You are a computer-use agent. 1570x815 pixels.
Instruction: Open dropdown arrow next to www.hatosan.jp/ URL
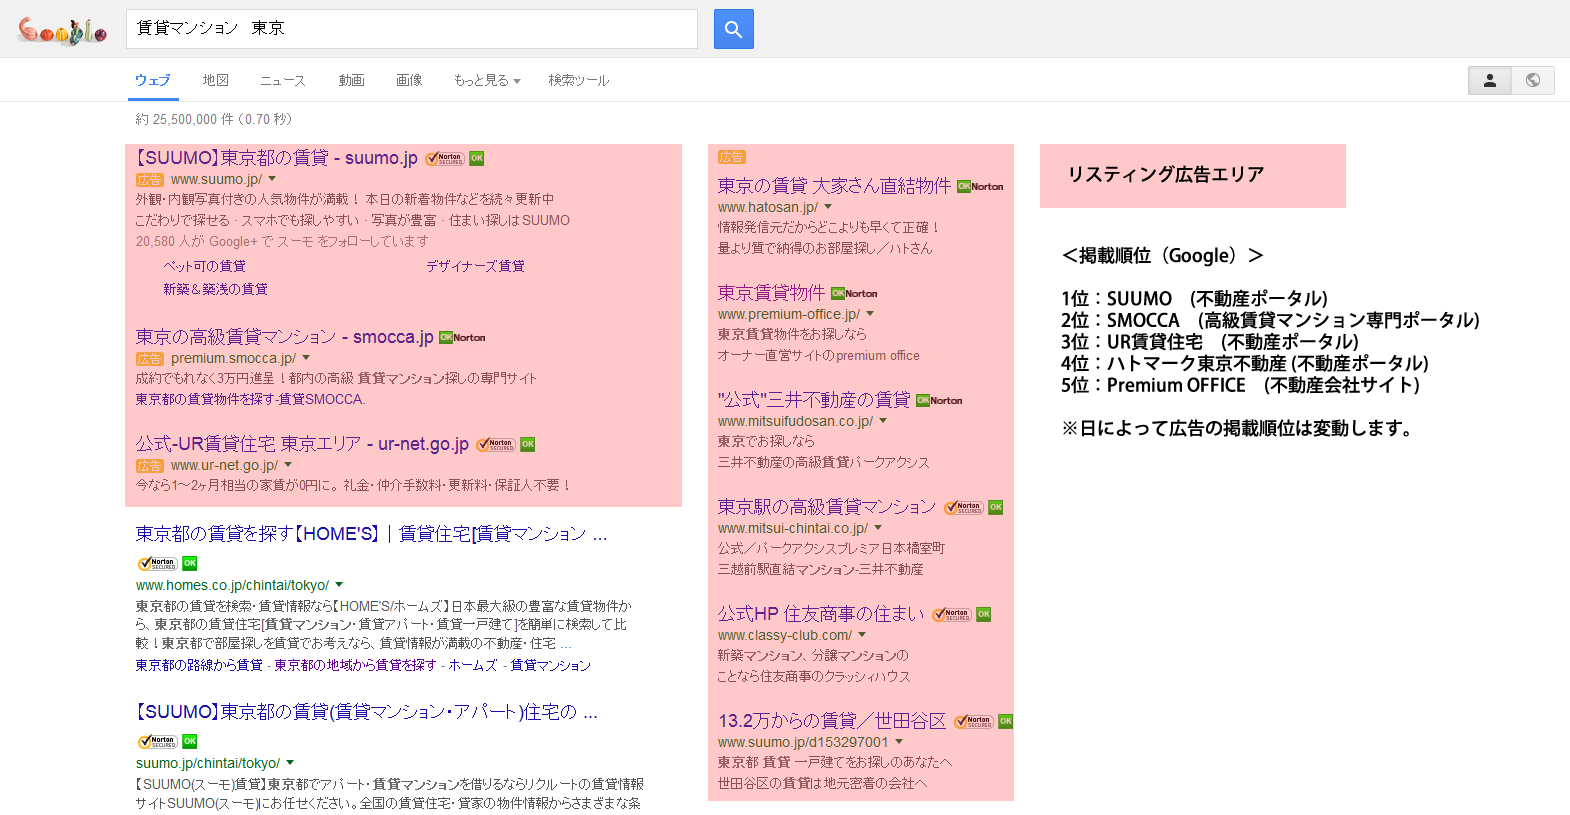[x=828, y=207]
